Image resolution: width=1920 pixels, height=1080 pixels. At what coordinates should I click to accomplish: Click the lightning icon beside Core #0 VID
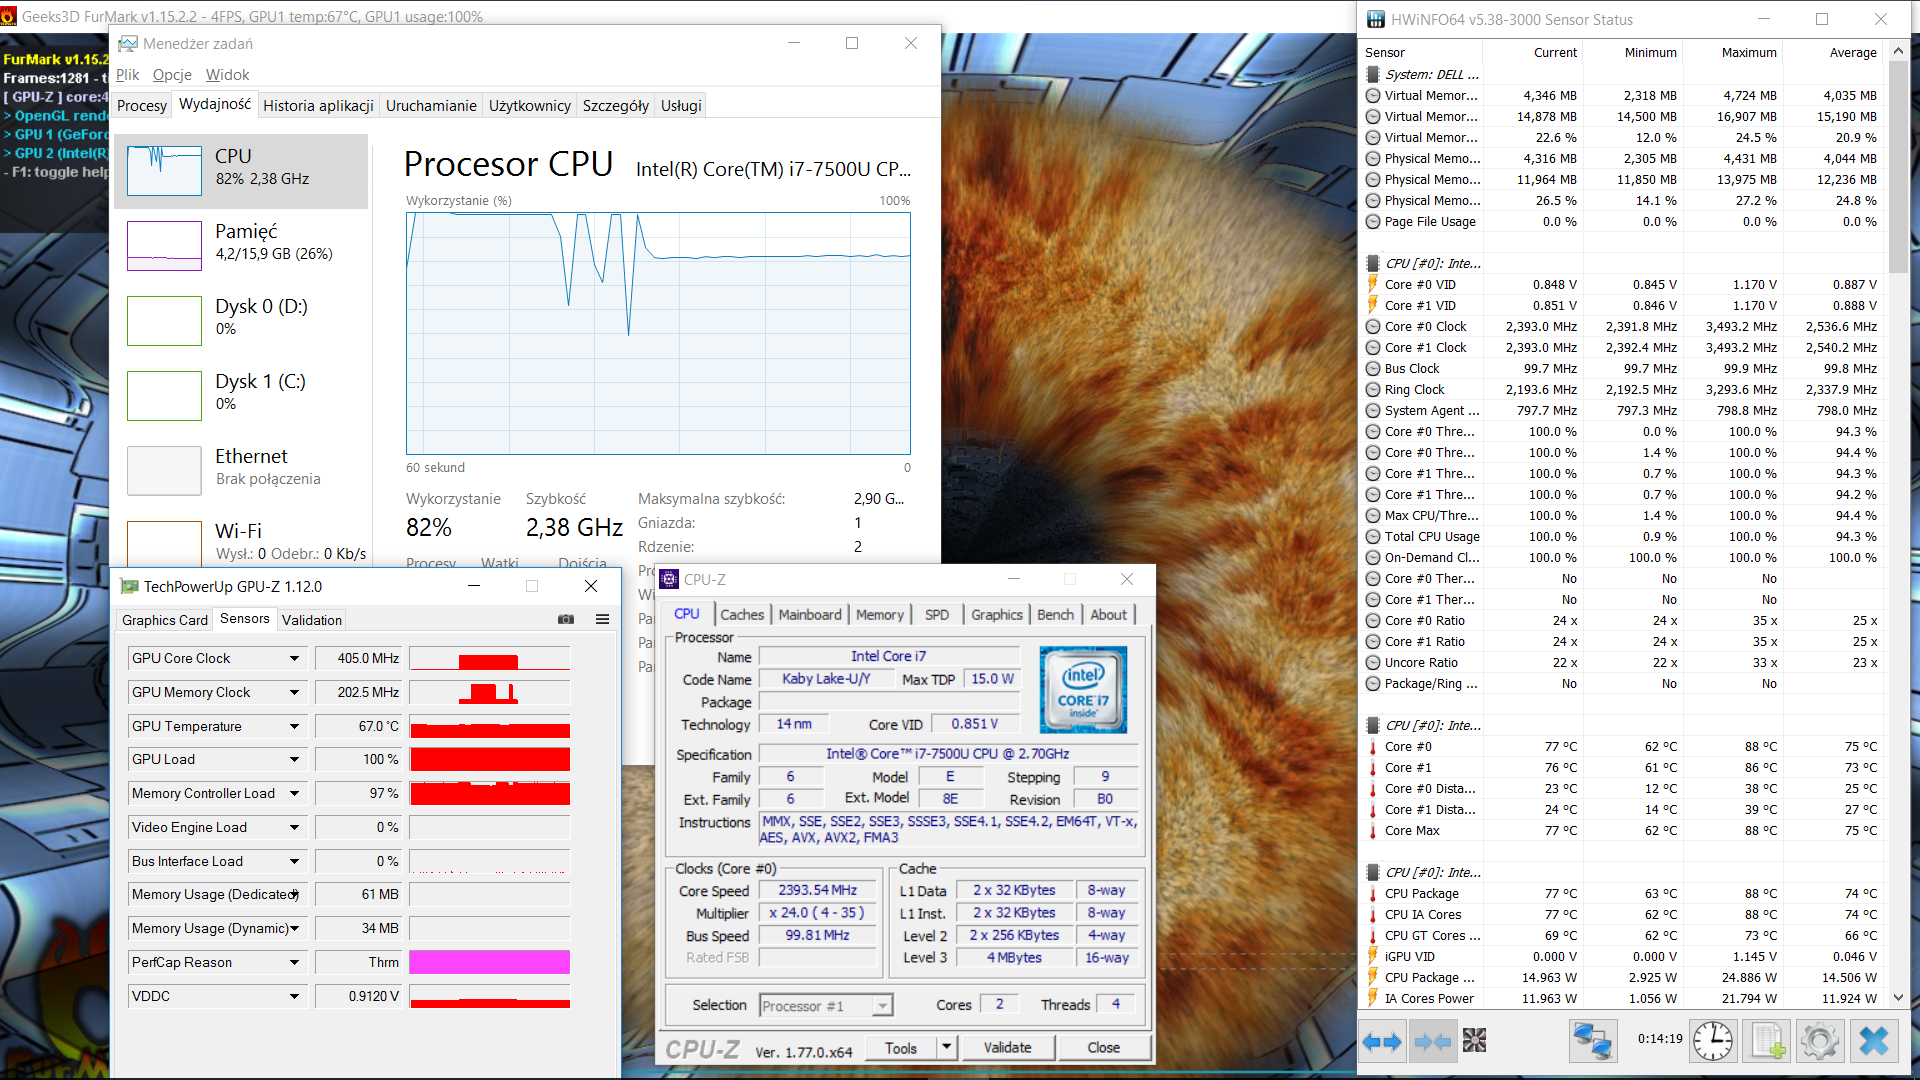1373,285
